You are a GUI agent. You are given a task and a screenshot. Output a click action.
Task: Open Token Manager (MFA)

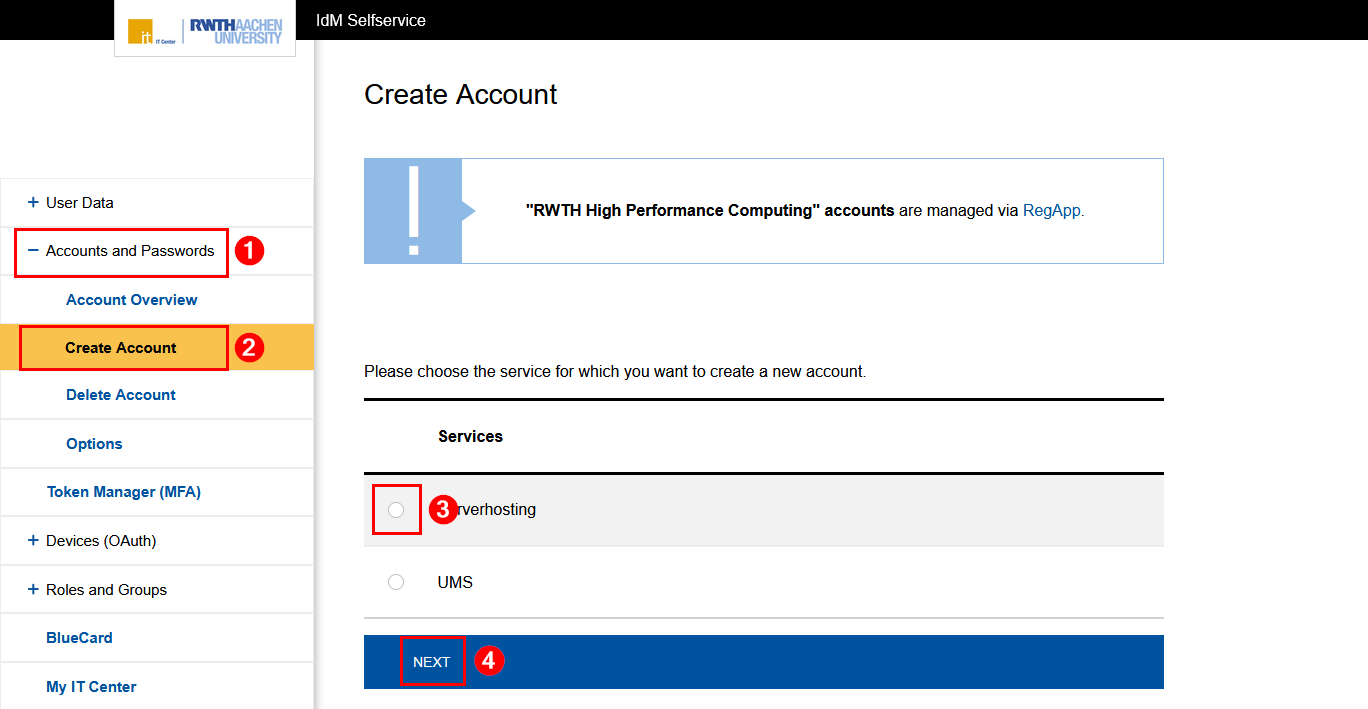124,491
